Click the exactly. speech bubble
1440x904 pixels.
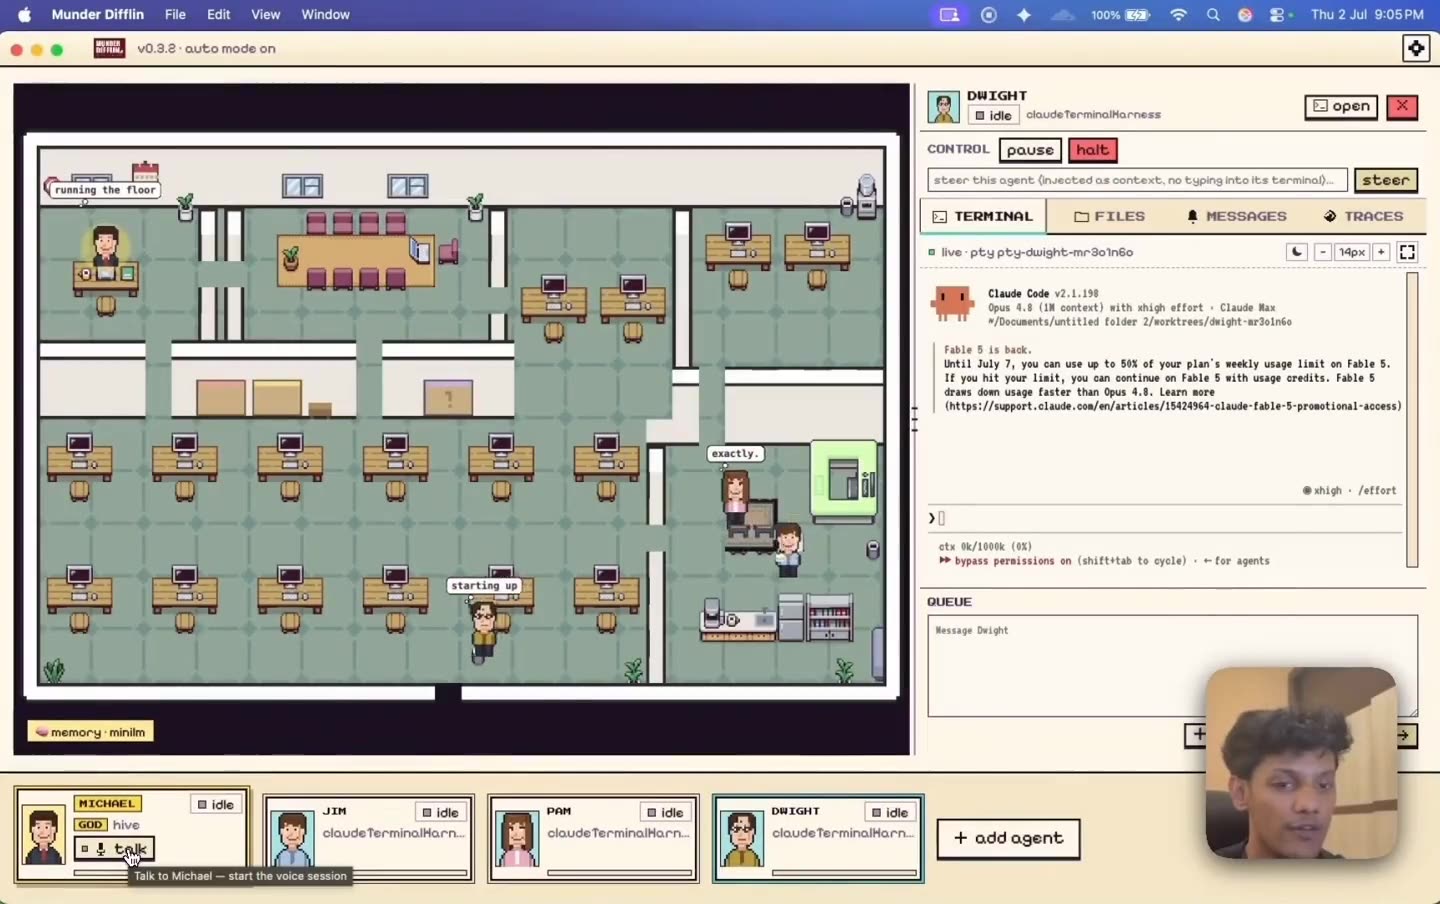tap(735, 454)
